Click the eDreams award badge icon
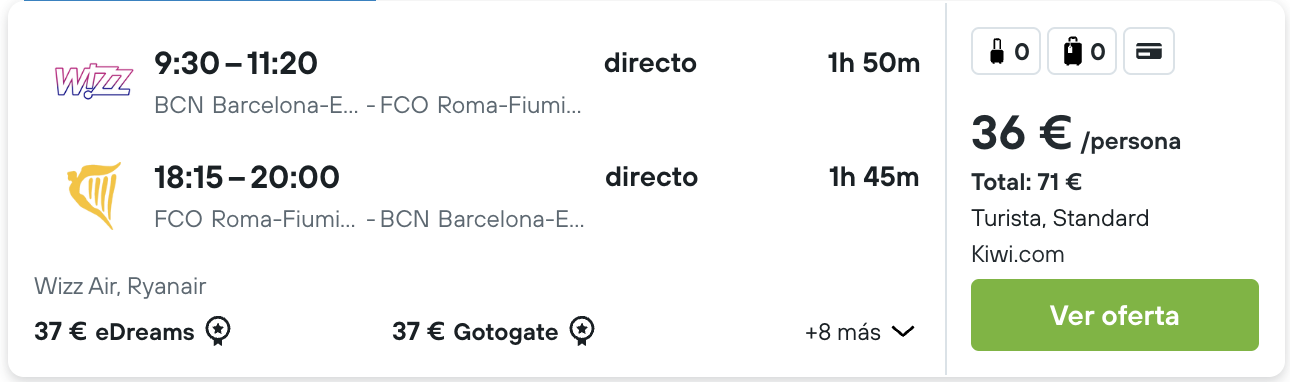The height and width of the screenshot is (382, 1290). tap(219, 331)
